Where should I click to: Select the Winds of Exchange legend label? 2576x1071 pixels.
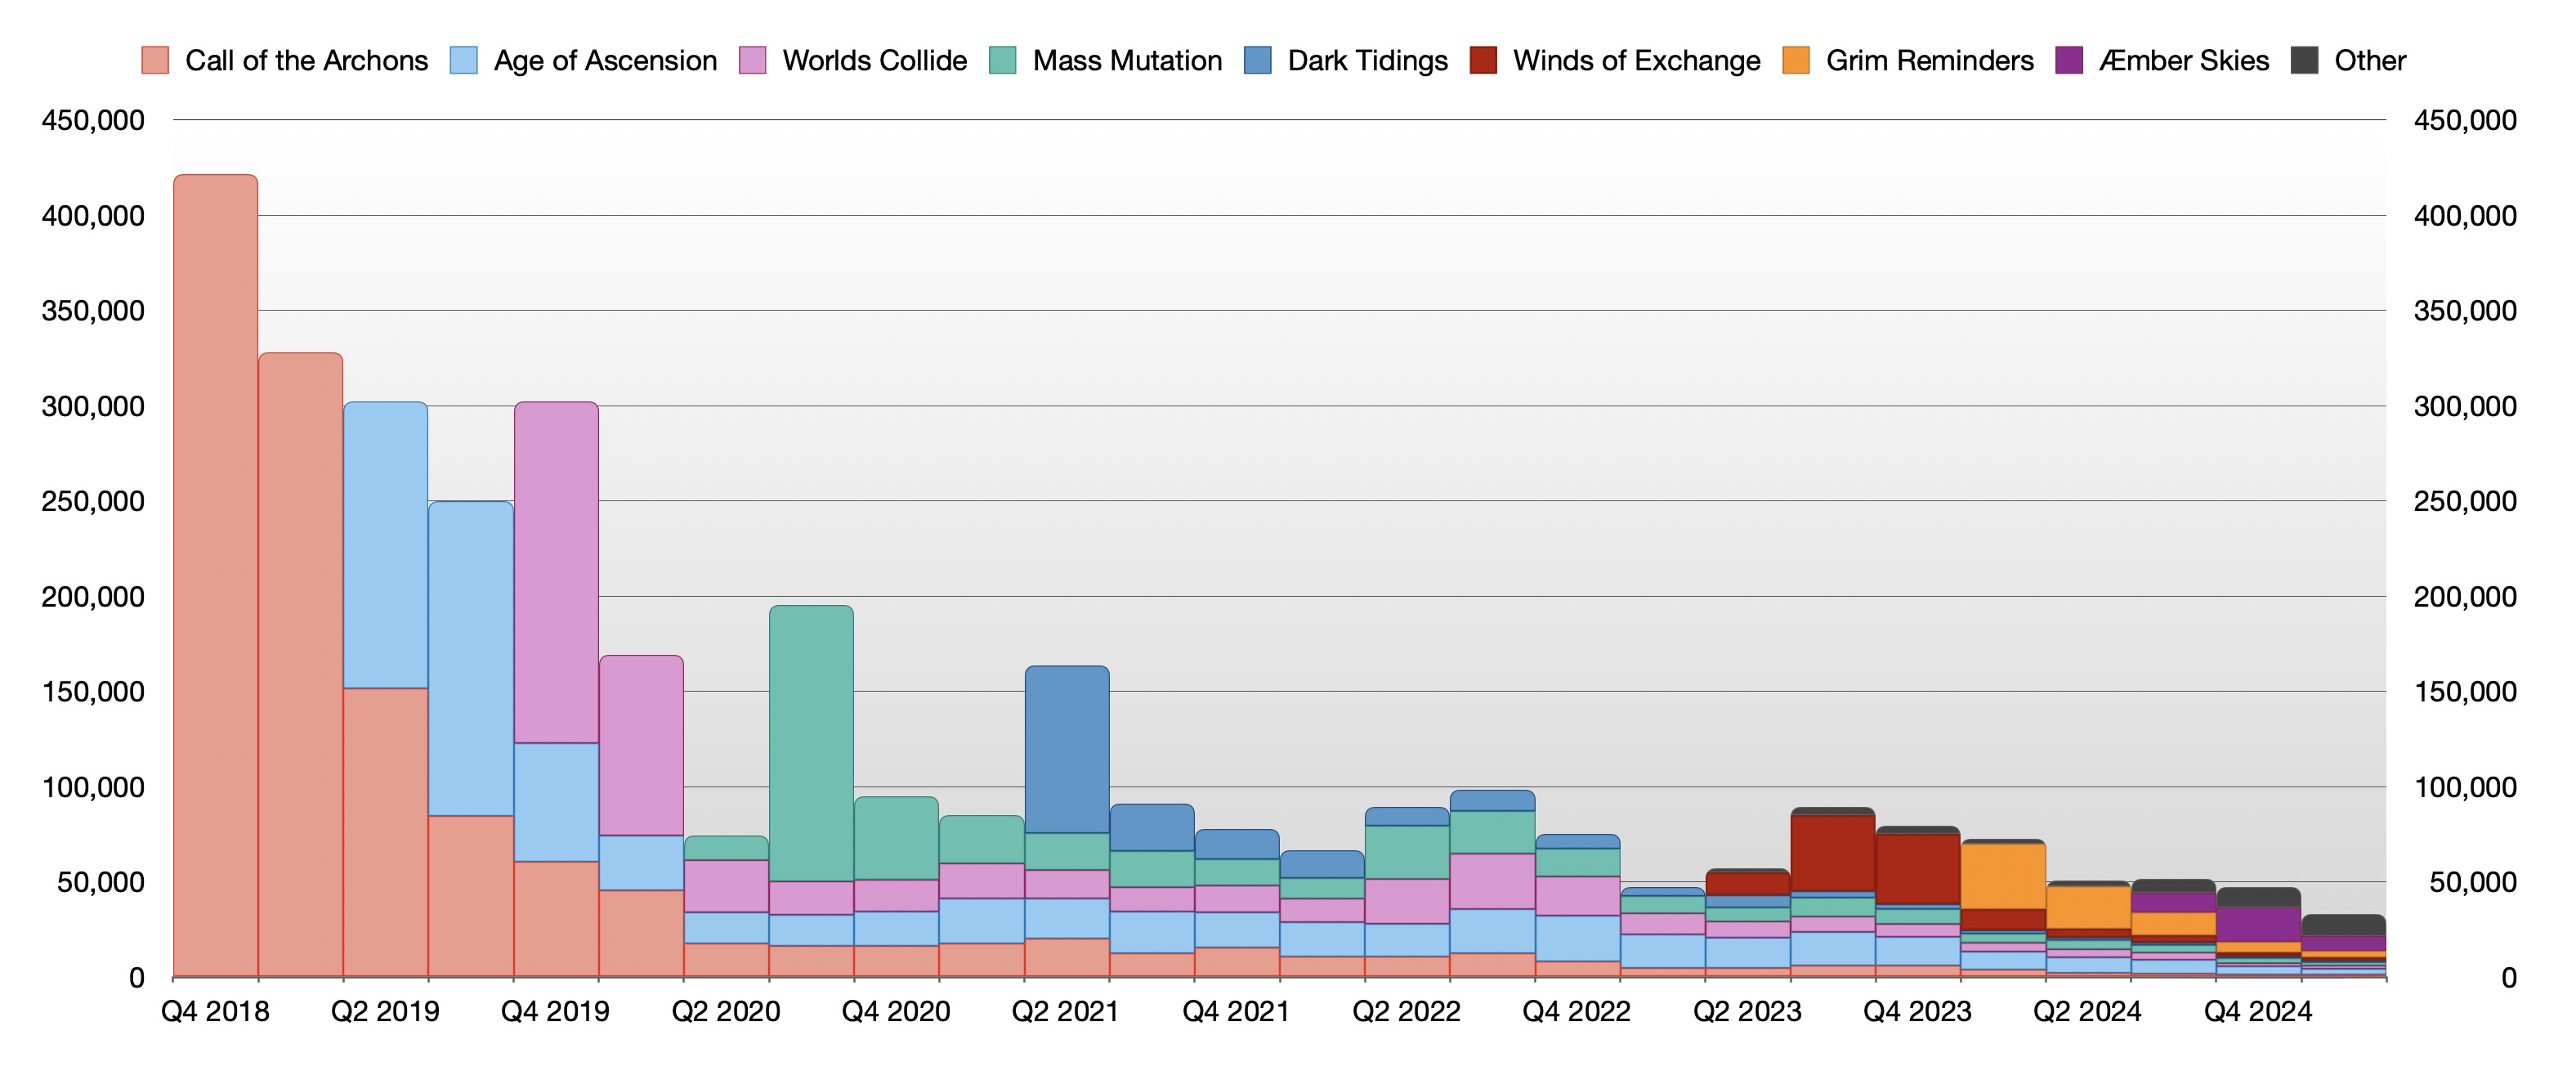[x=1636, y=60]
